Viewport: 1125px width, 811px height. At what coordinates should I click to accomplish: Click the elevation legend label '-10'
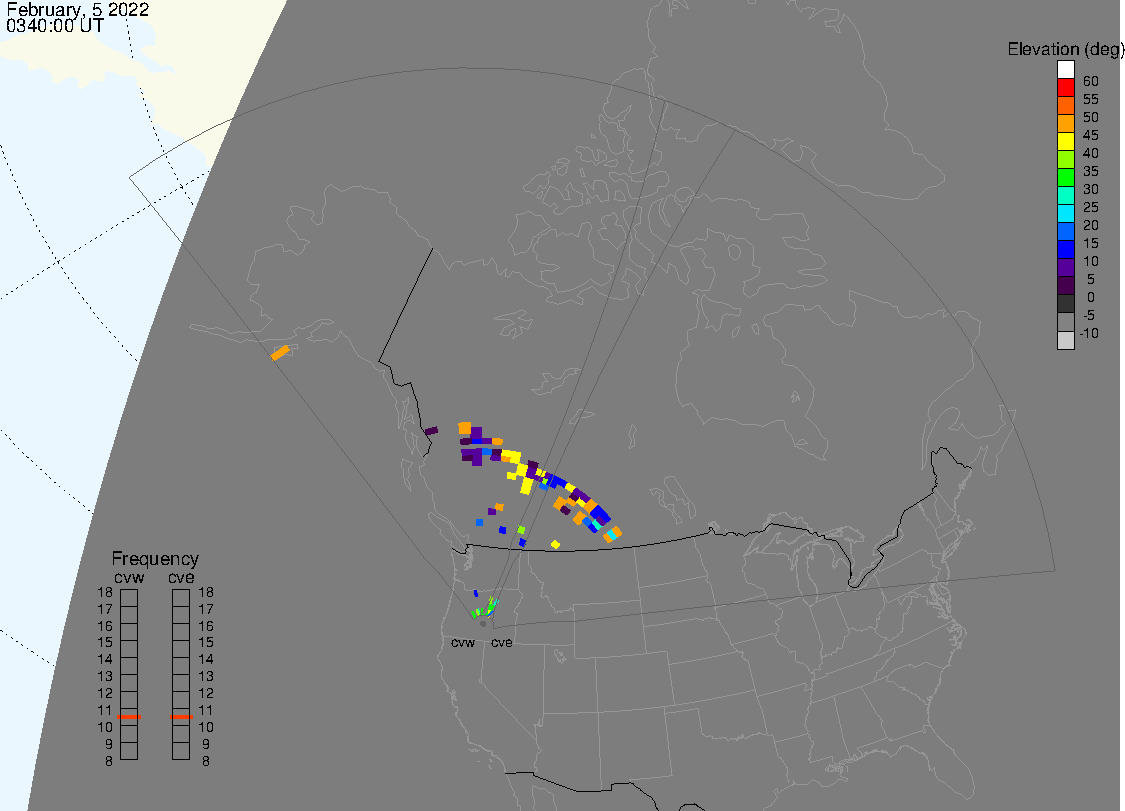coord(1088,333)
